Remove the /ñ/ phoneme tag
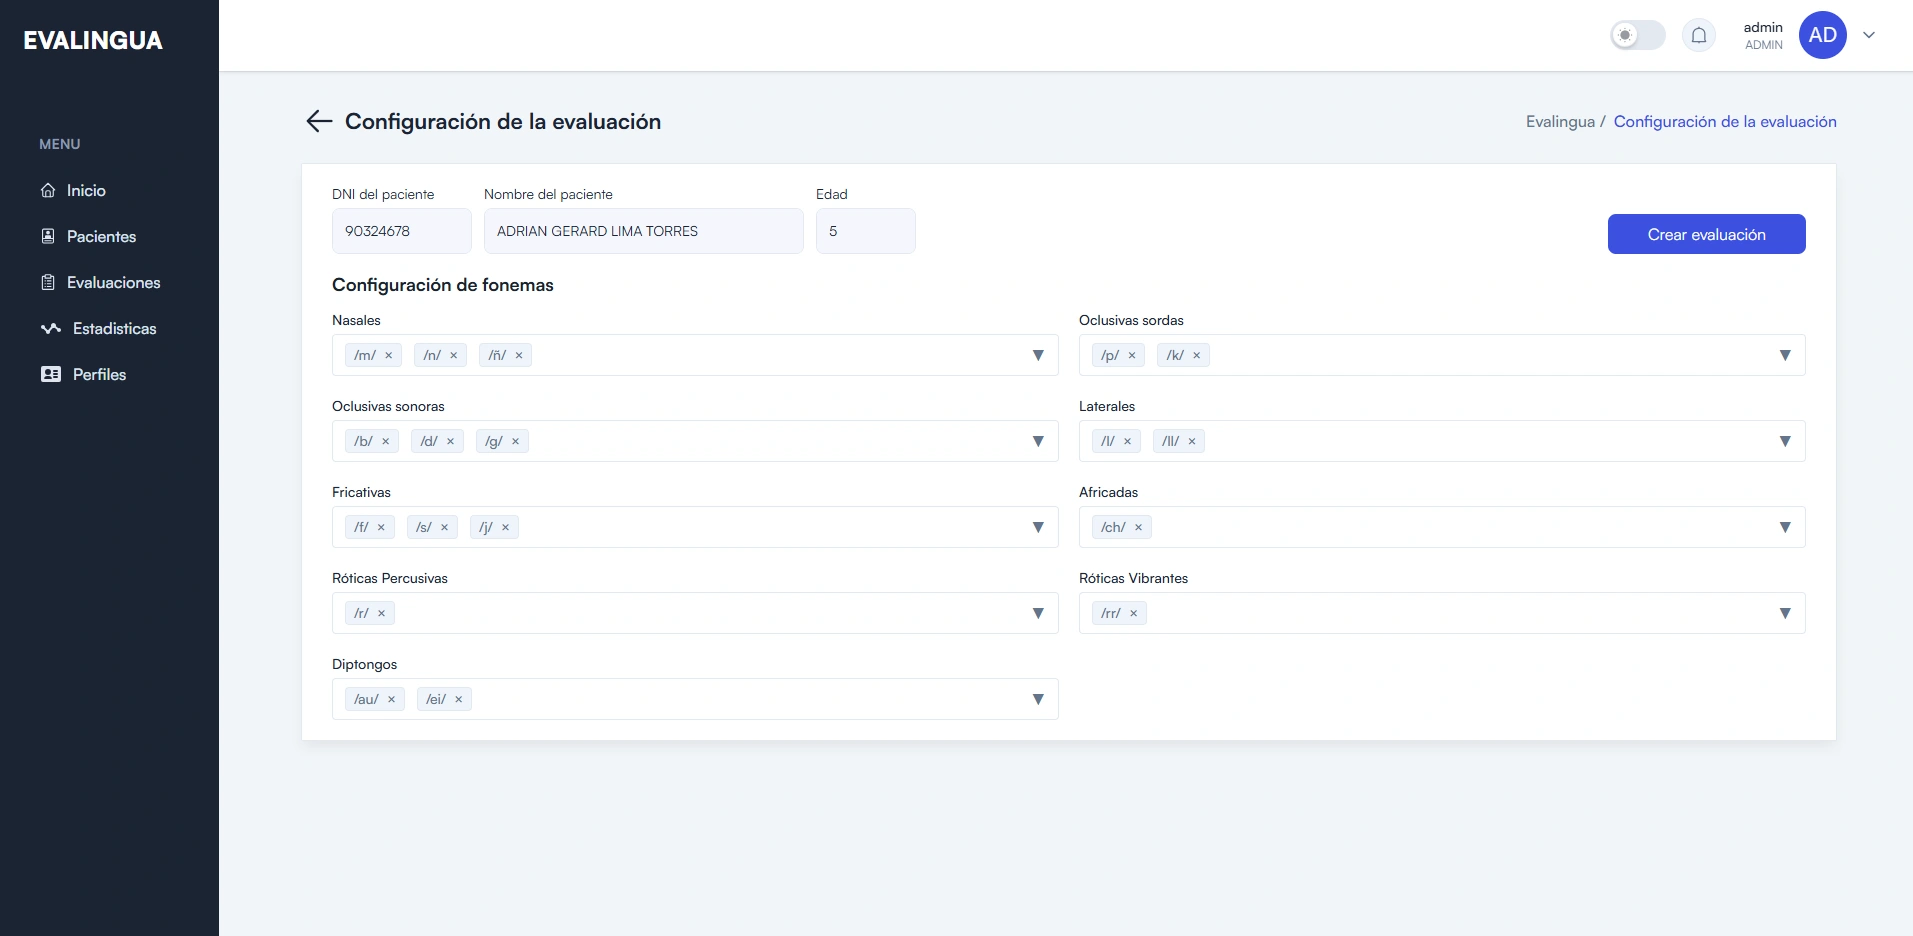Viewport: 1913px width, 936px height. point(519,356)
